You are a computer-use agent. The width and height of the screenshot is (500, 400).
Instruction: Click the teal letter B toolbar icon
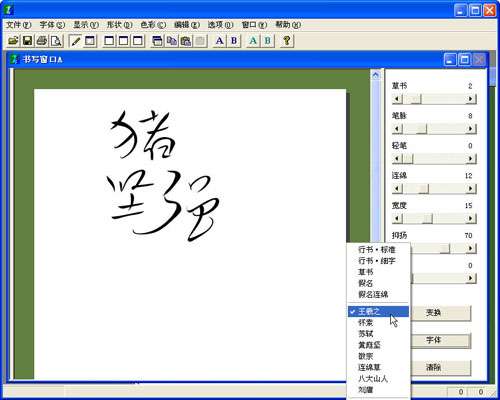click(267, 41)
